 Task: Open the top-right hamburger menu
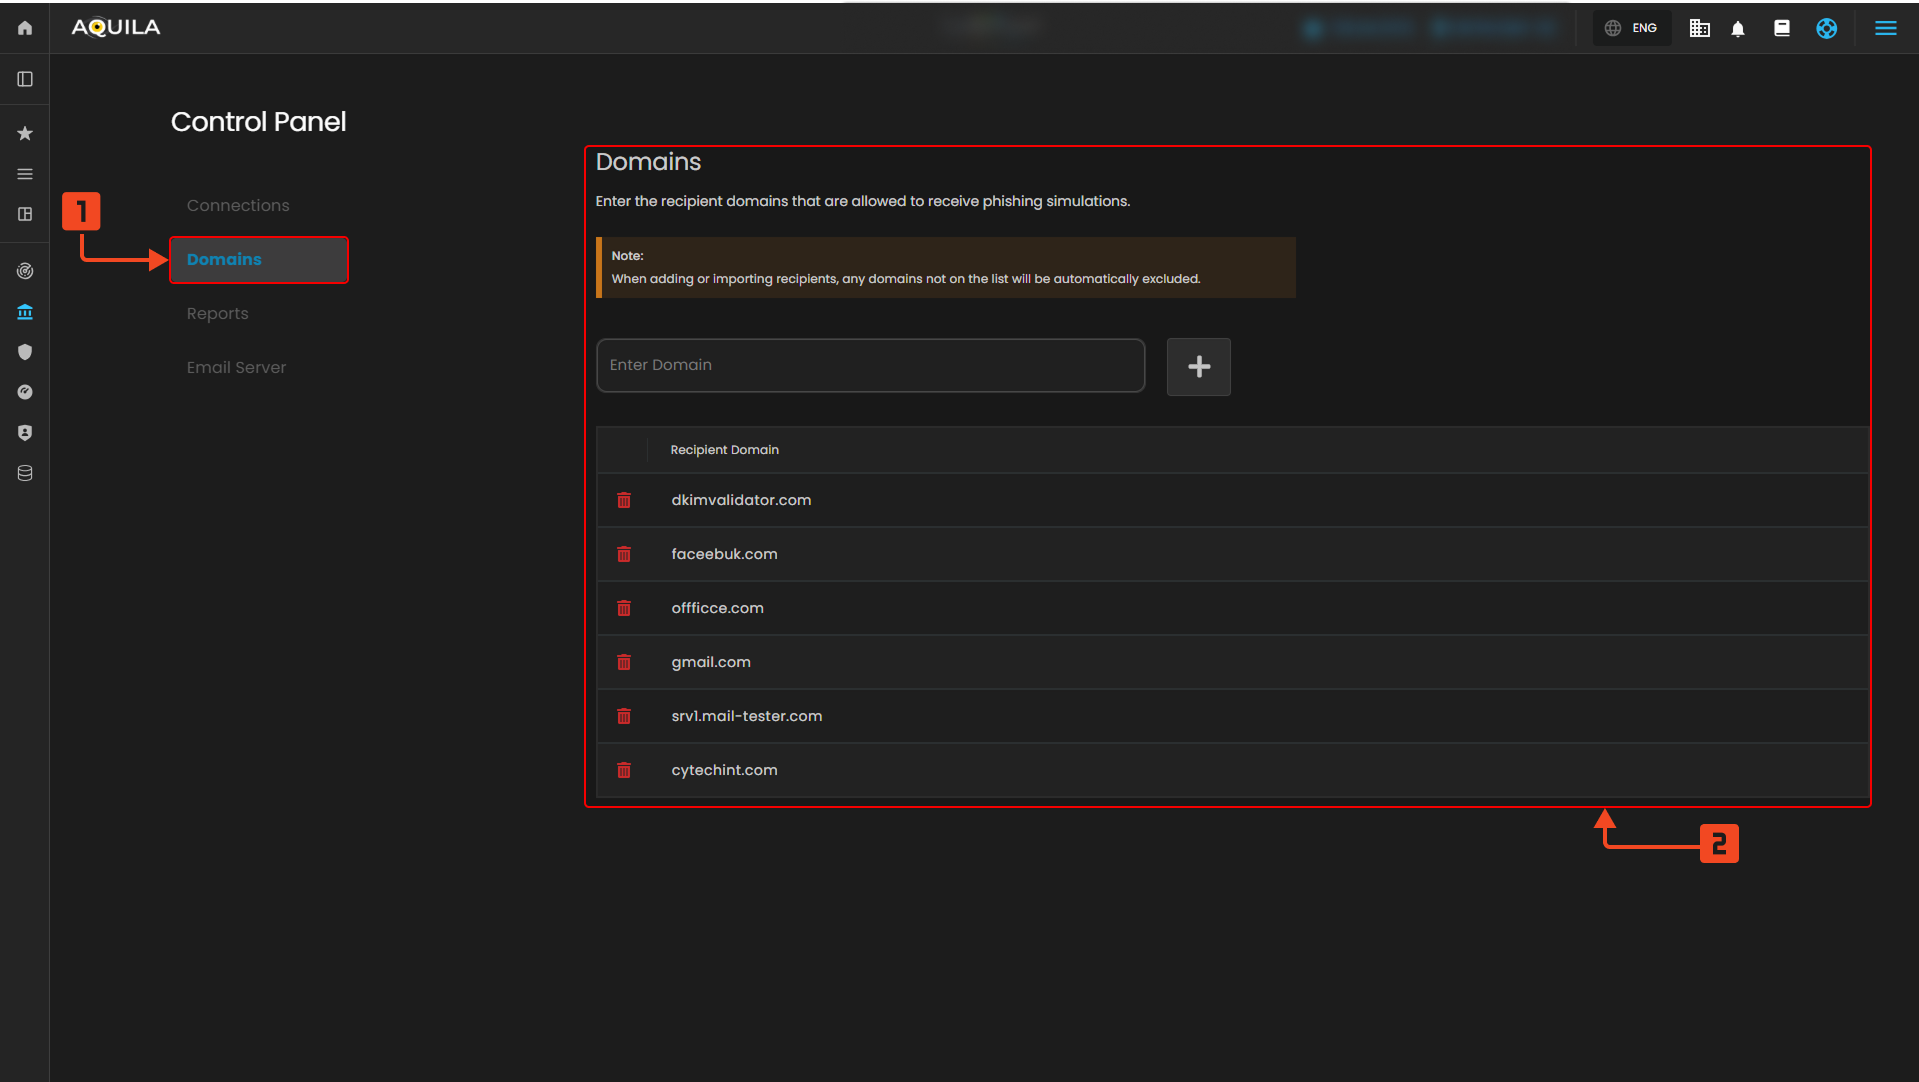[1885, 28]
